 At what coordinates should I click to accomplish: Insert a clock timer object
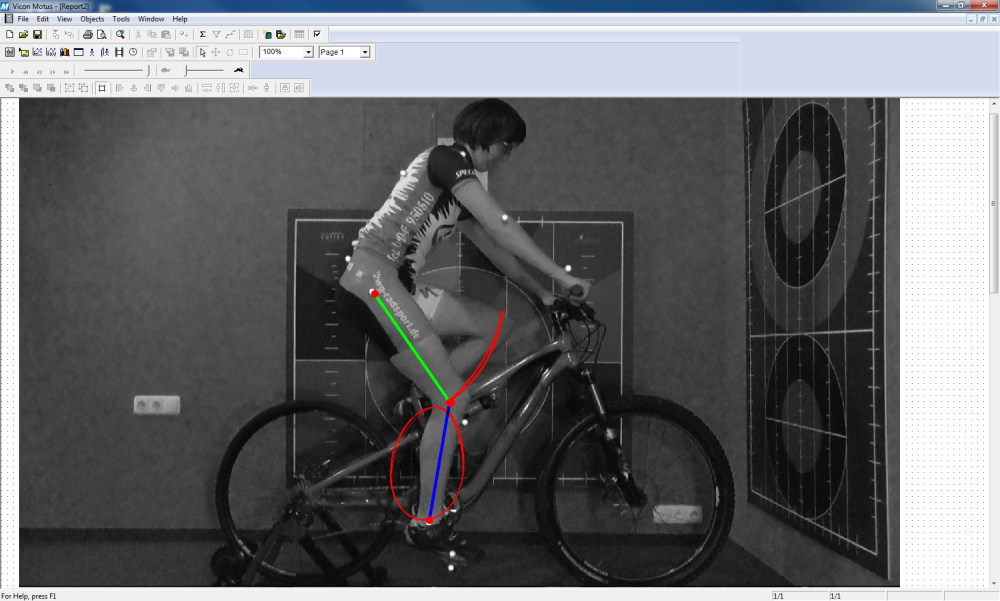[x=133, y=52]
